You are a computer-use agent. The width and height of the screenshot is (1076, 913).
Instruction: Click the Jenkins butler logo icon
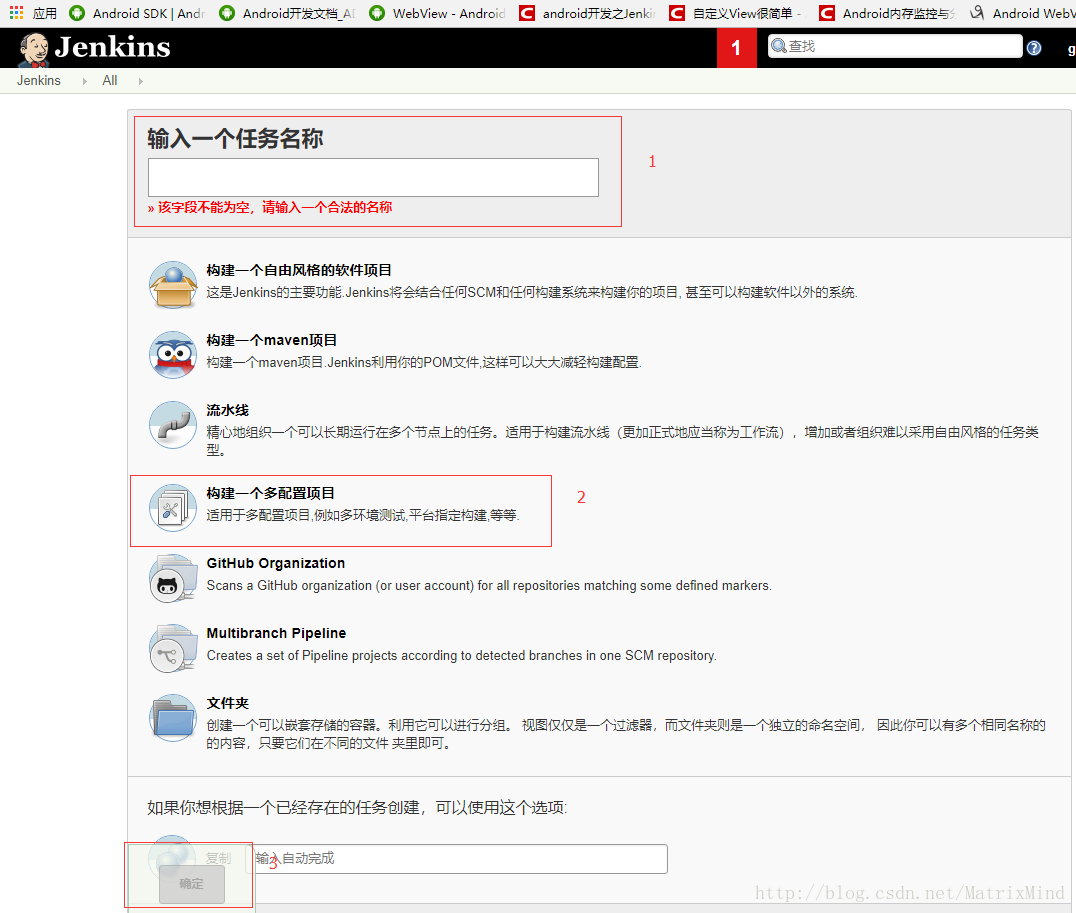tap(34, 49)
